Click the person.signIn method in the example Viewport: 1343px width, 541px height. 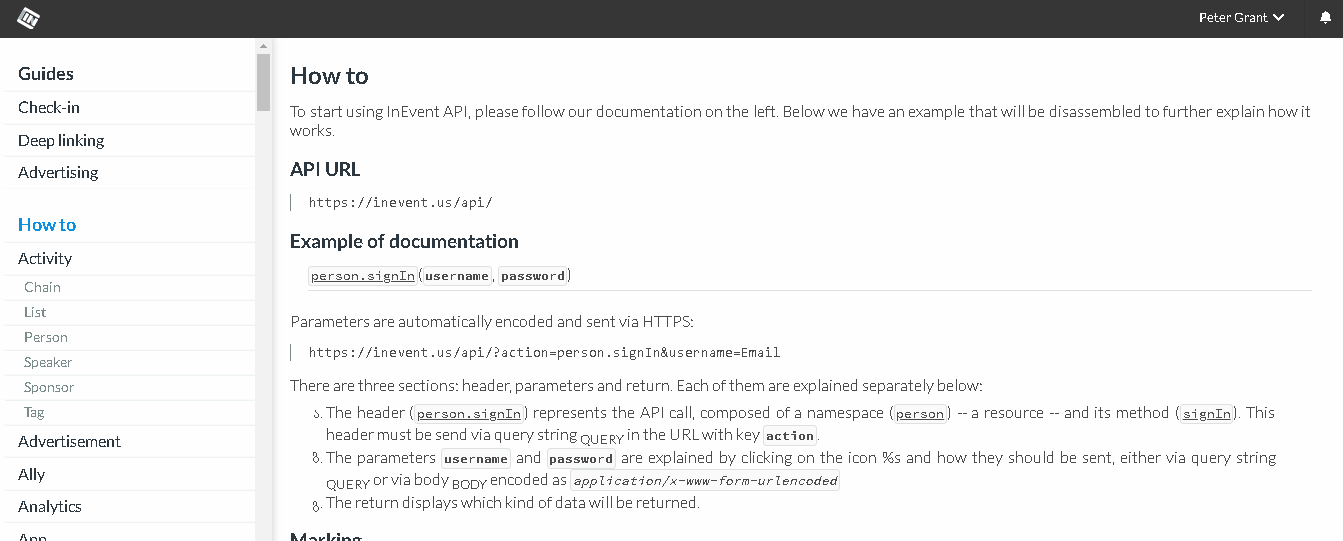(363, 276)
